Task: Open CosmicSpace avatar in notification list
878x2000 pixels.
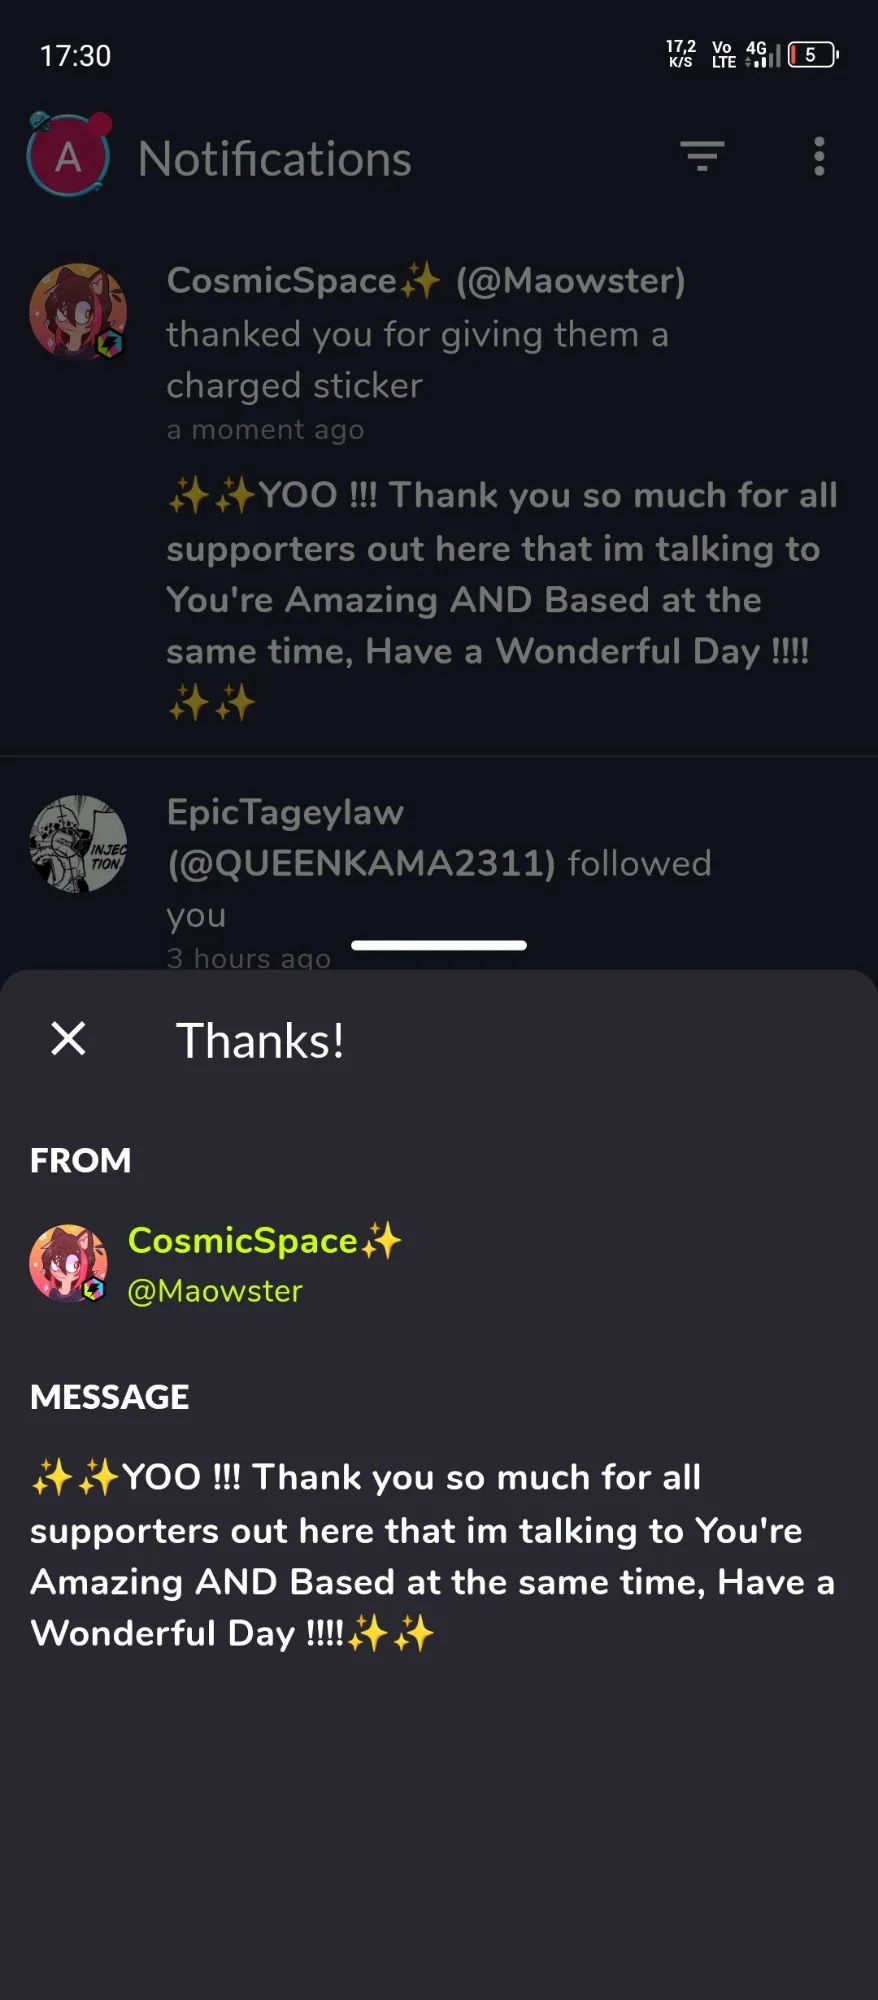Action: [x=78, y=312]
